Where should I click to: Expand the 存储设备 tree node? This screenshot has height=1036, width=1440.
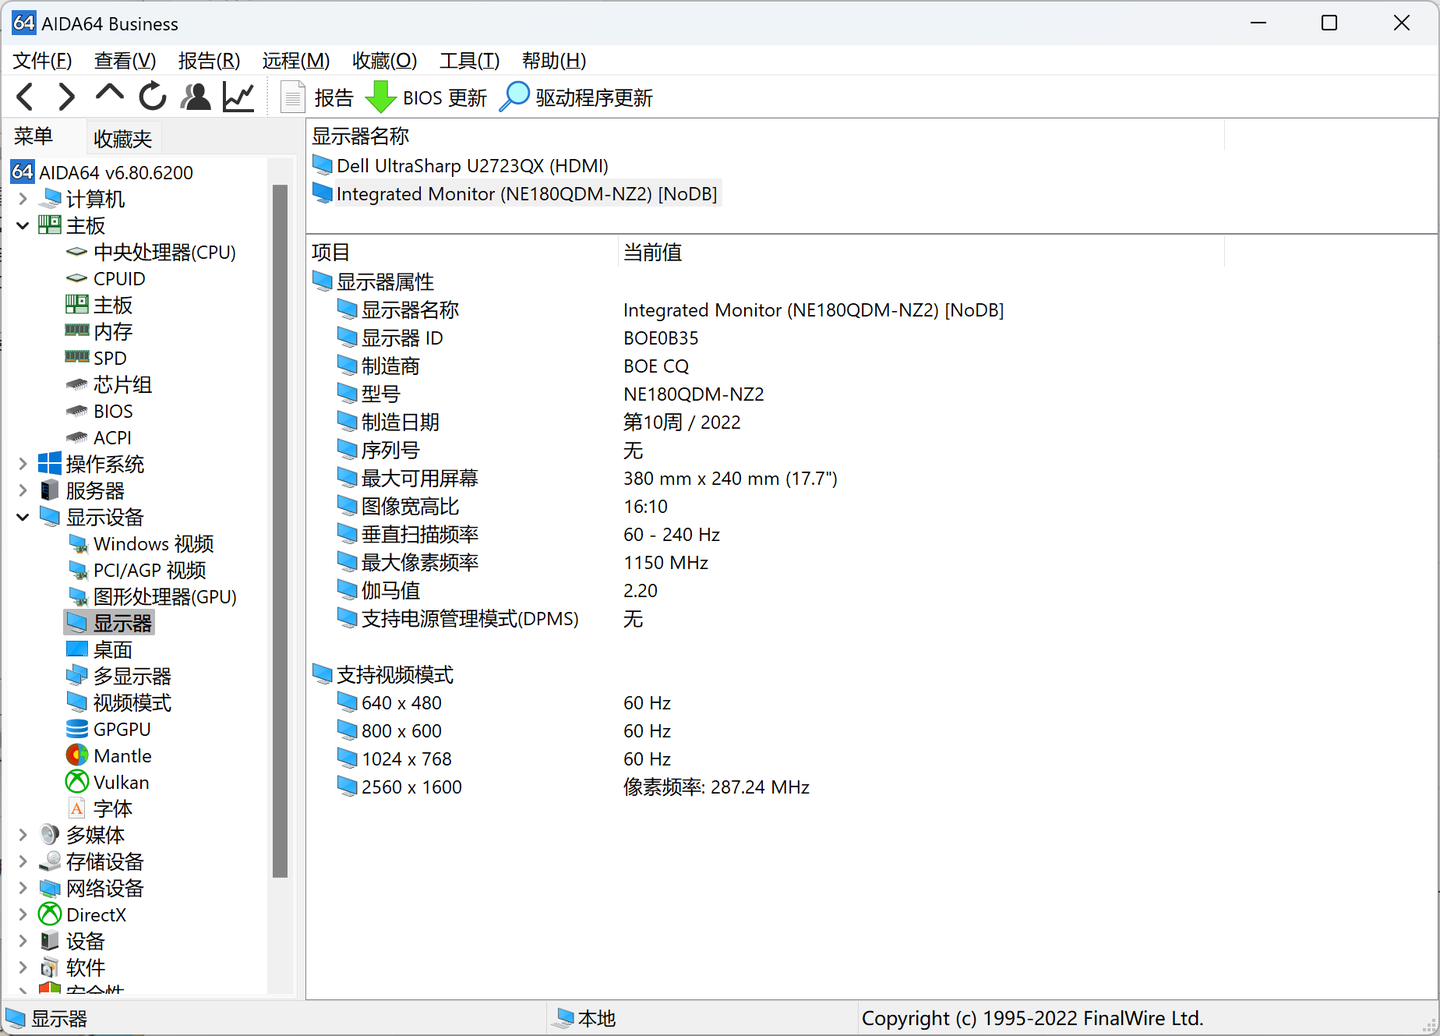click(x=22, y=861)
